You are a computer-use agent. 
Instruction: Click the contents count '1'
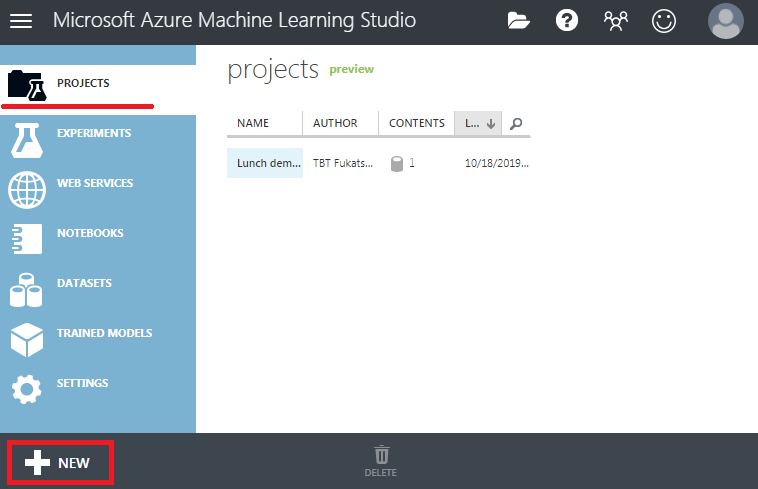tap(412, 163)
